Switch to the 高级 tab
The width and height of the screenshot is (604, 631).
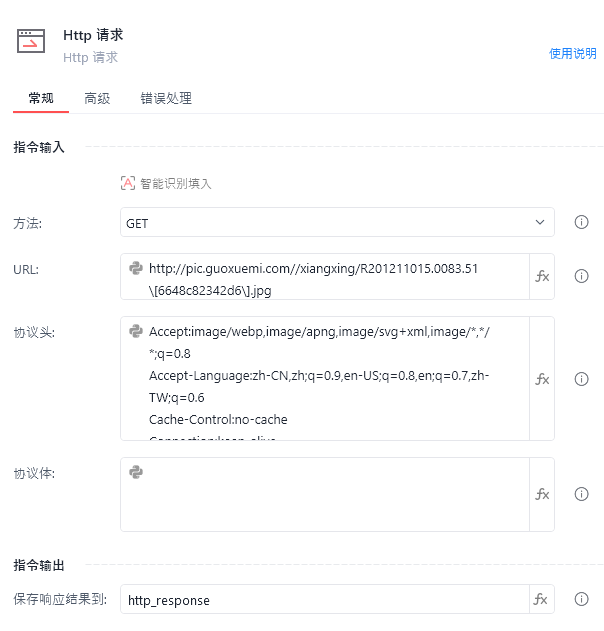point(97,98)
